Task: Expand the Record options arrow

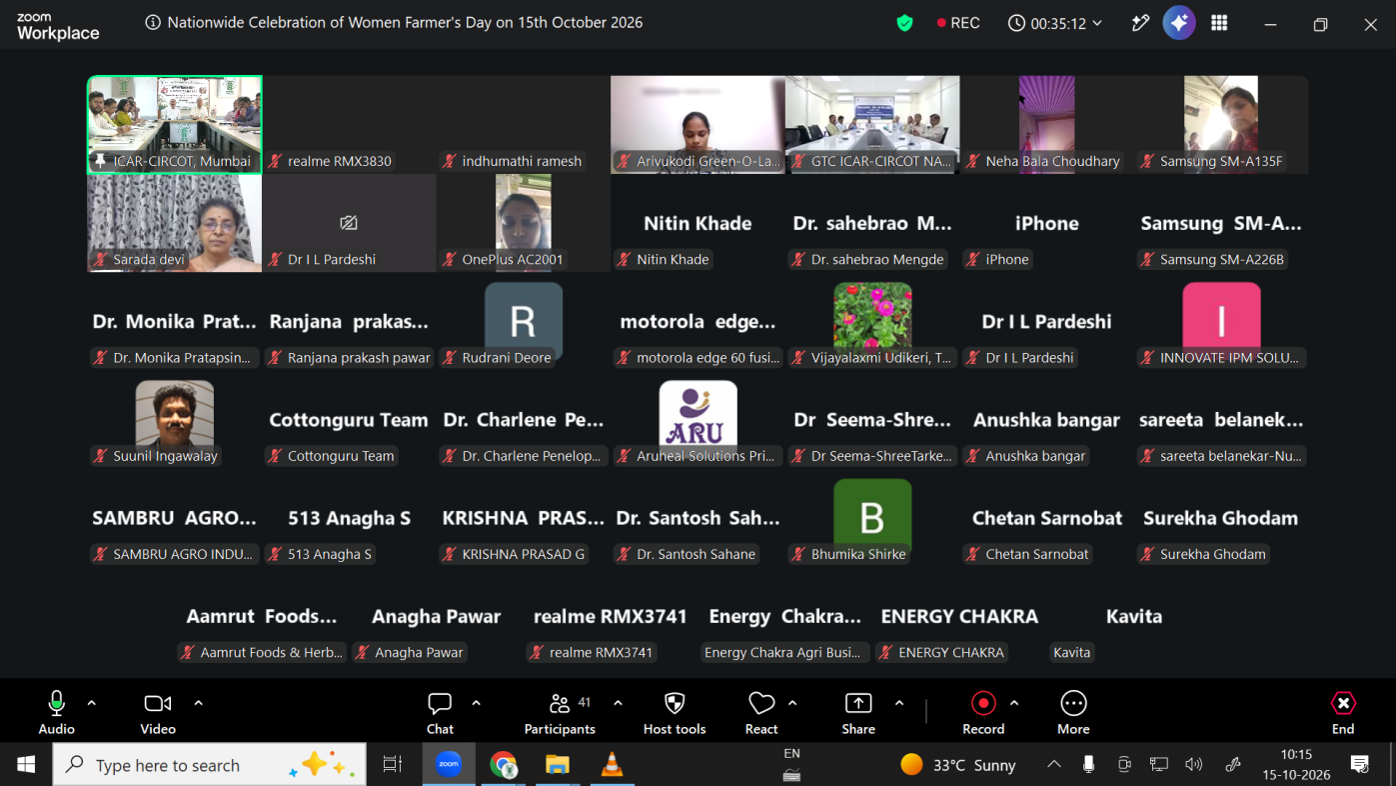Action: (x=1014, y=703)
